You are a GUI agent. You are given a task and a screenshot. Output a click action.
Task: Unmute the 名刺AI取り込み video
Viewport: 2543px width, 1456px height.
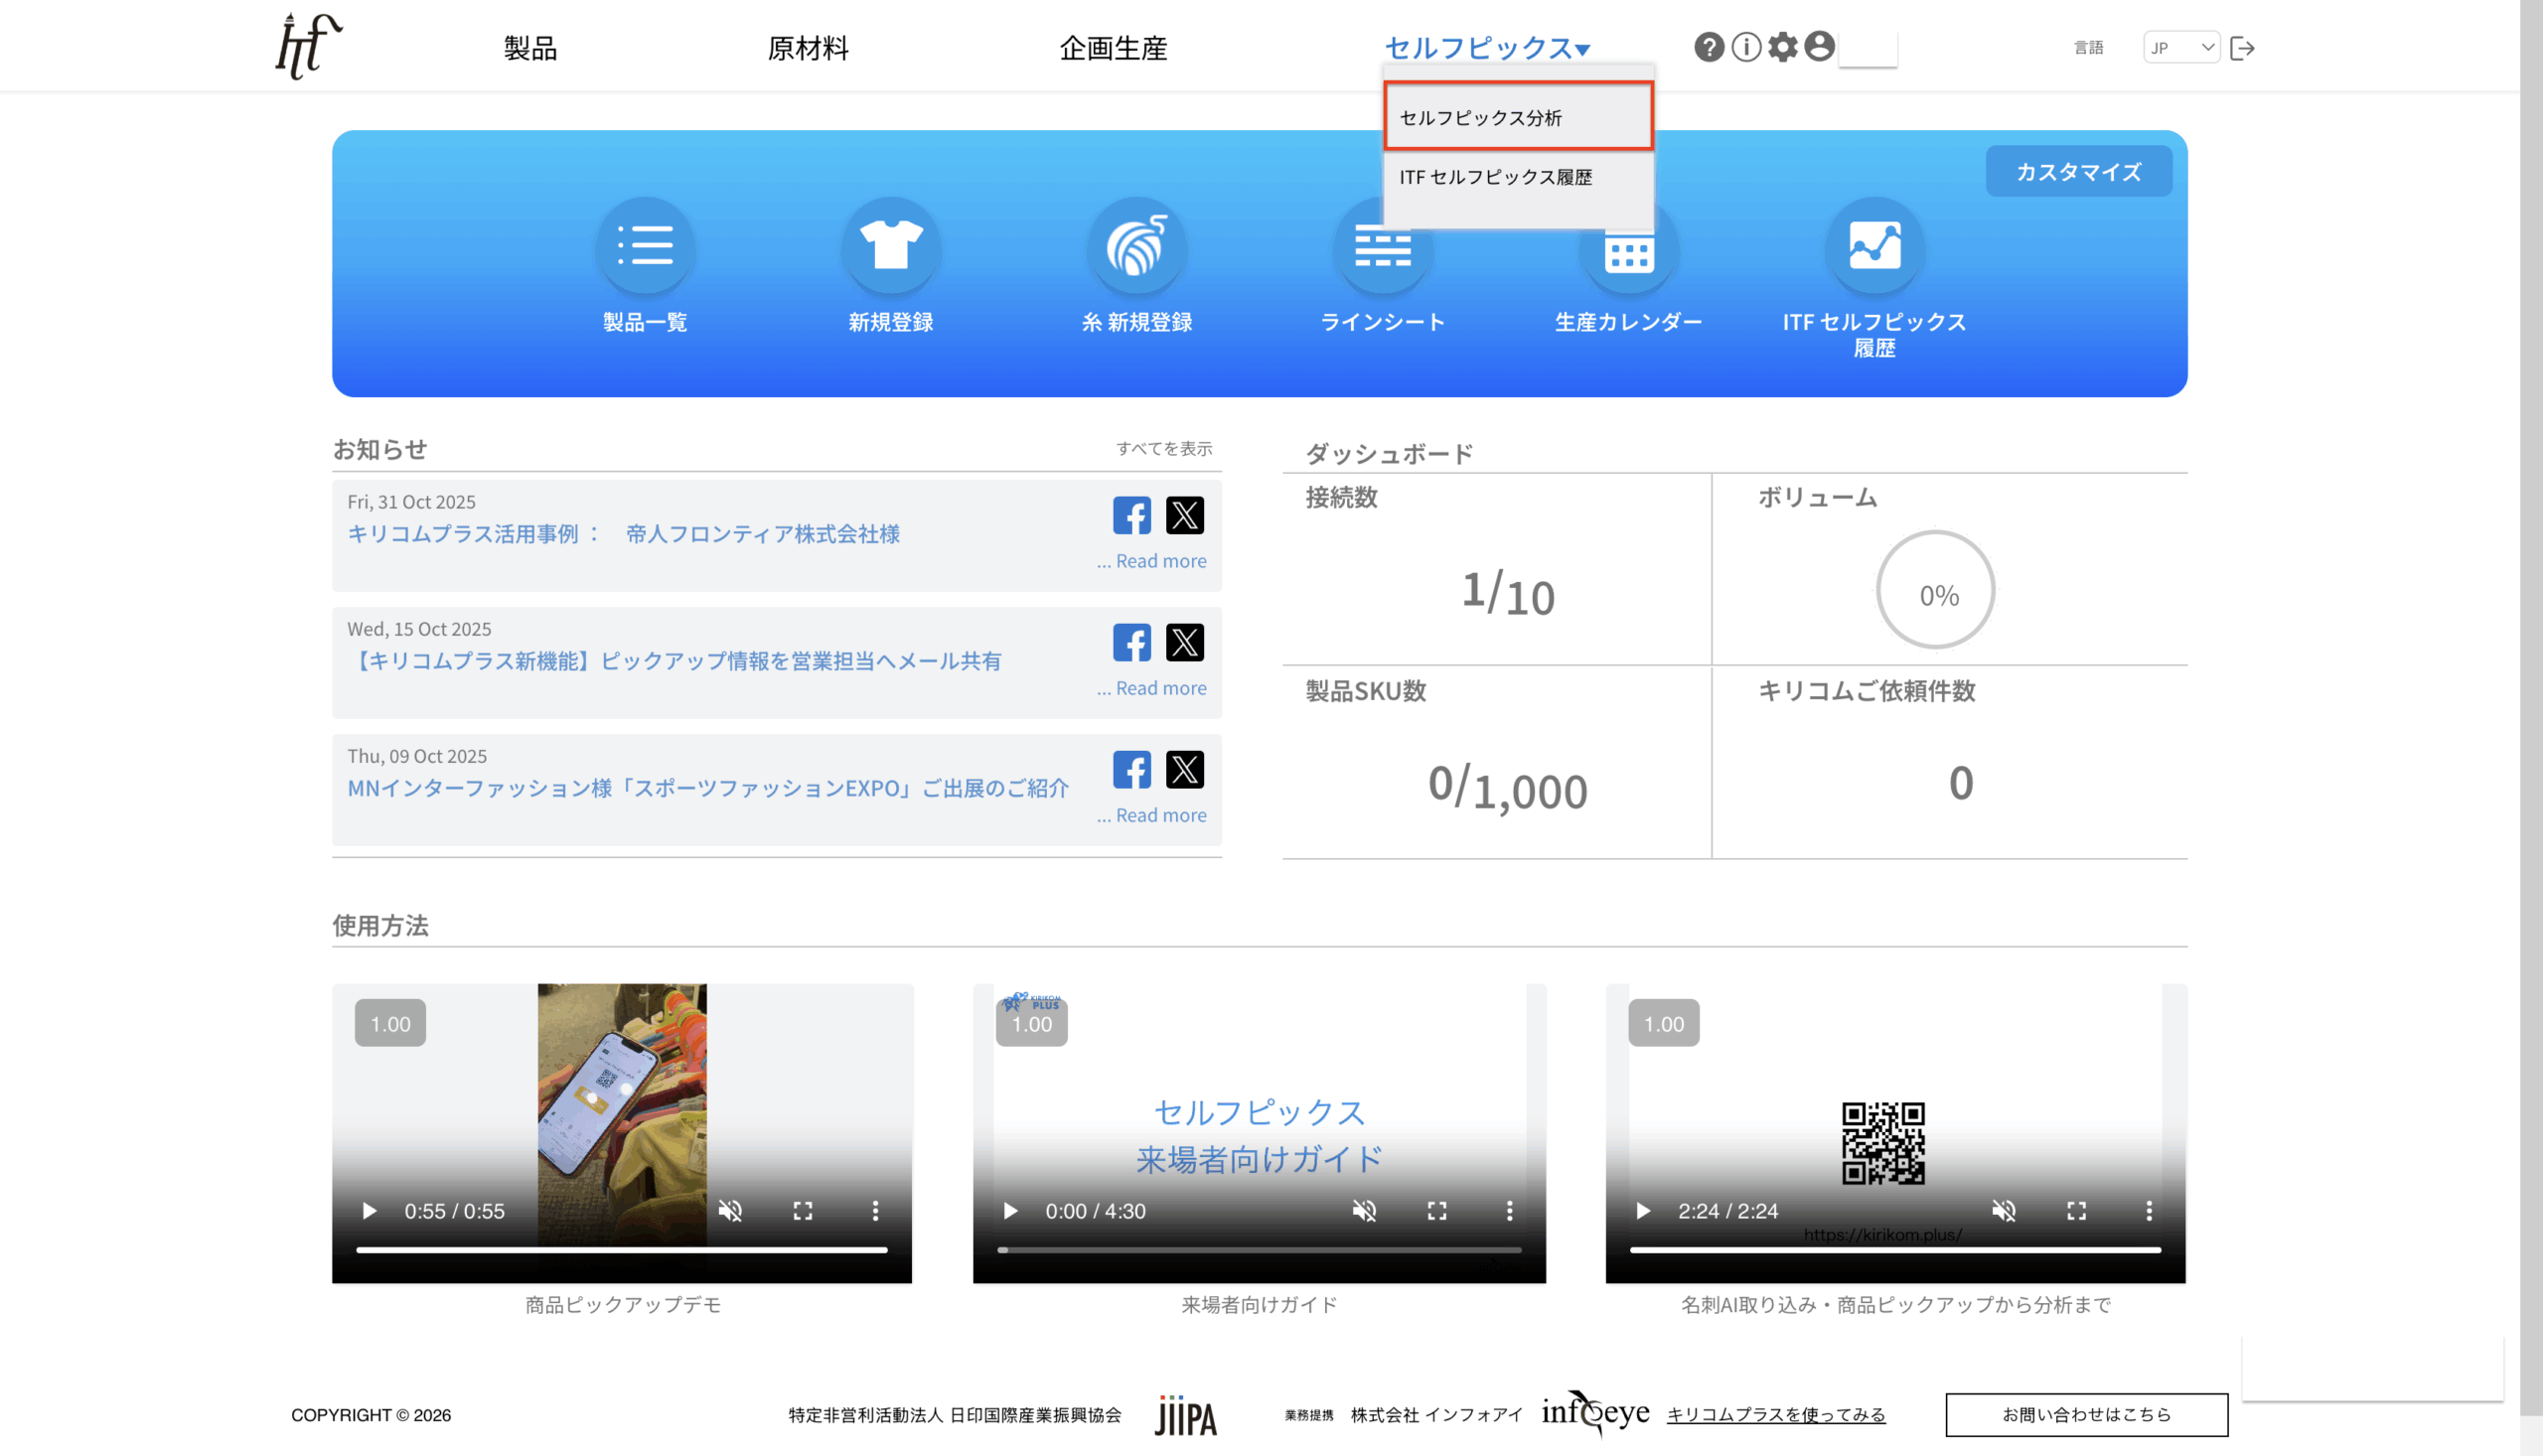point(2003,1211)
